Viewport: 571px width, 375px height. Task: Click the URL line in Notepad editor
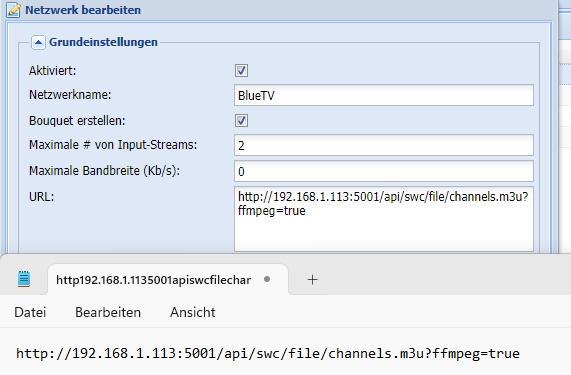tap(268, 354)
